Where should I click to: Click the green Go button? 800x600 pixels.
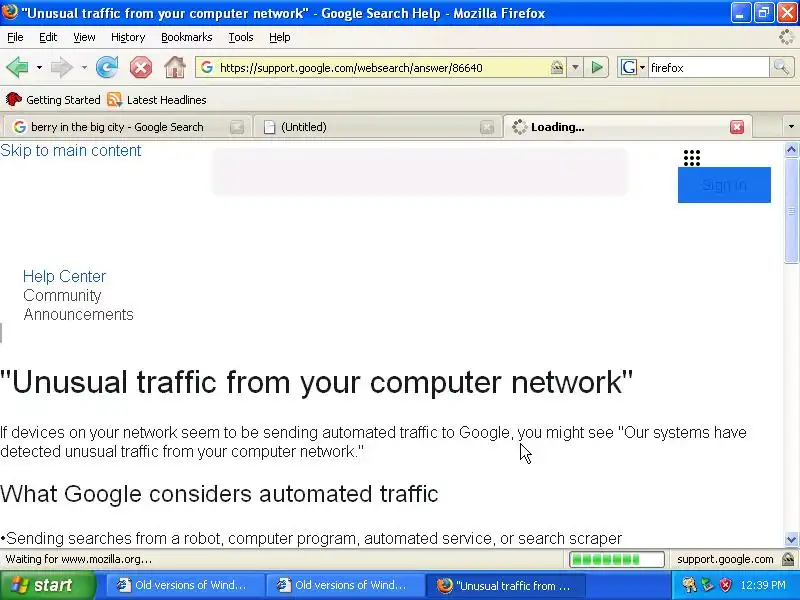click(597, 67)
